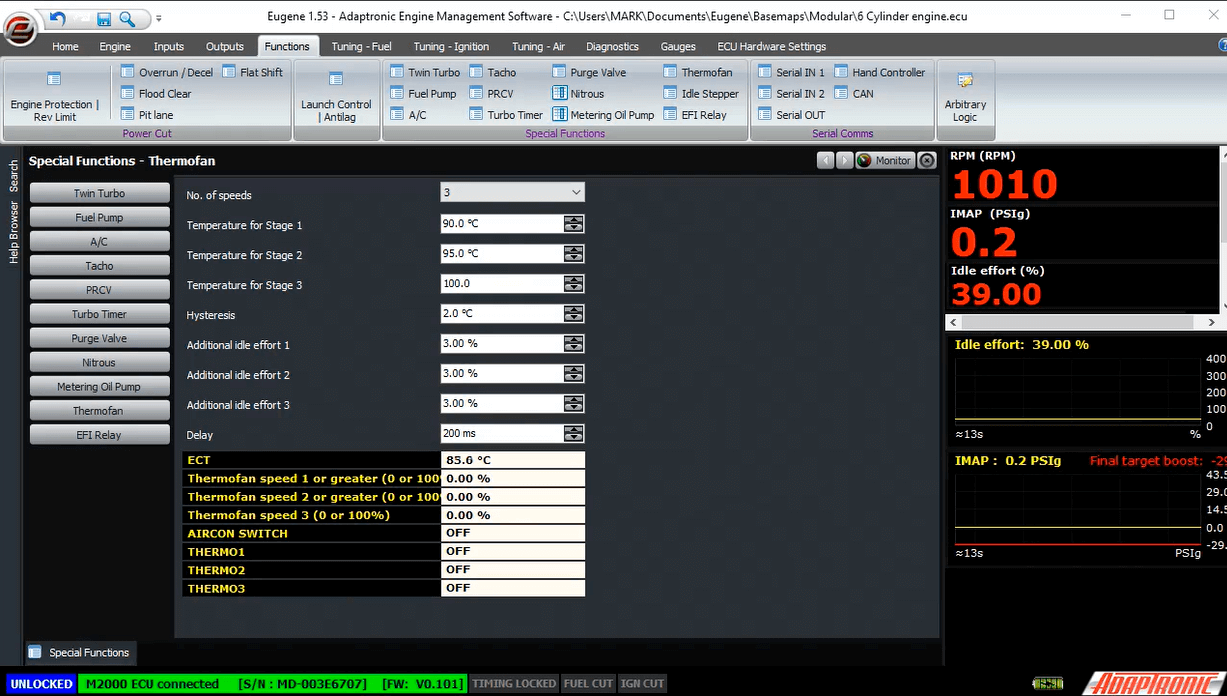Click the save disk icon
1227x696 pixels.
coord(102,18)
